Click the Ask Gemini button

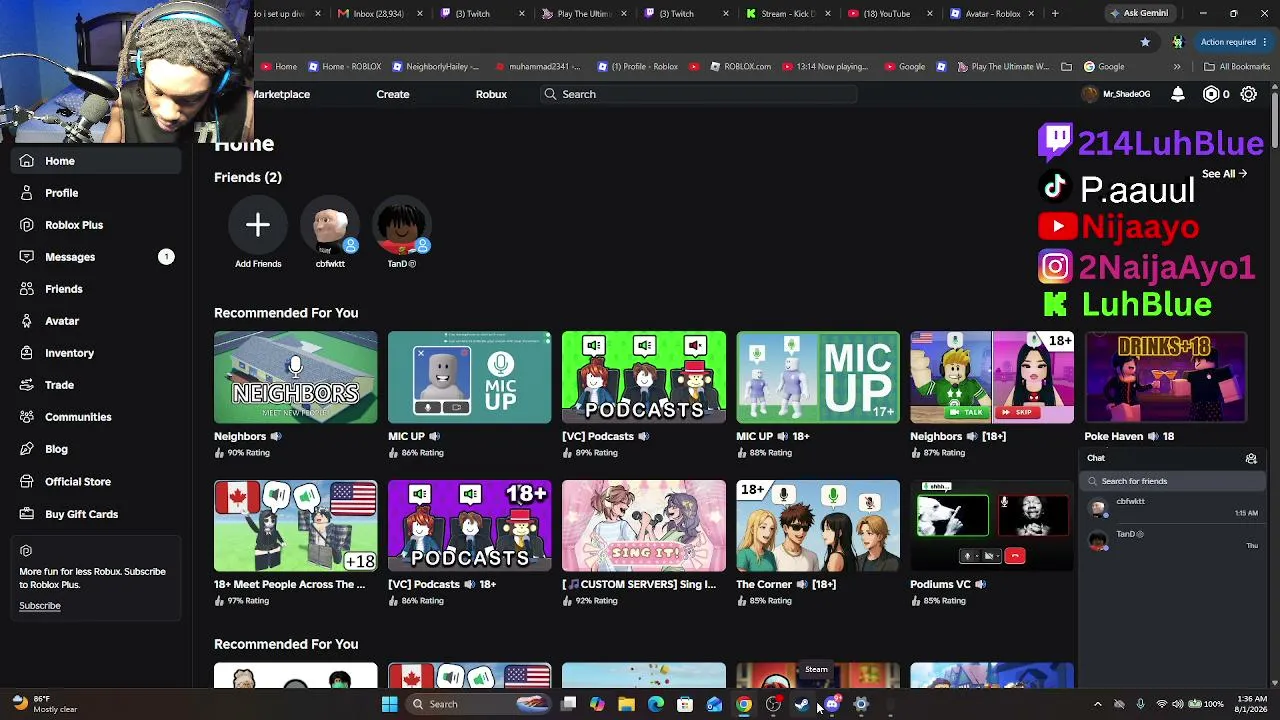point(1138,14)
